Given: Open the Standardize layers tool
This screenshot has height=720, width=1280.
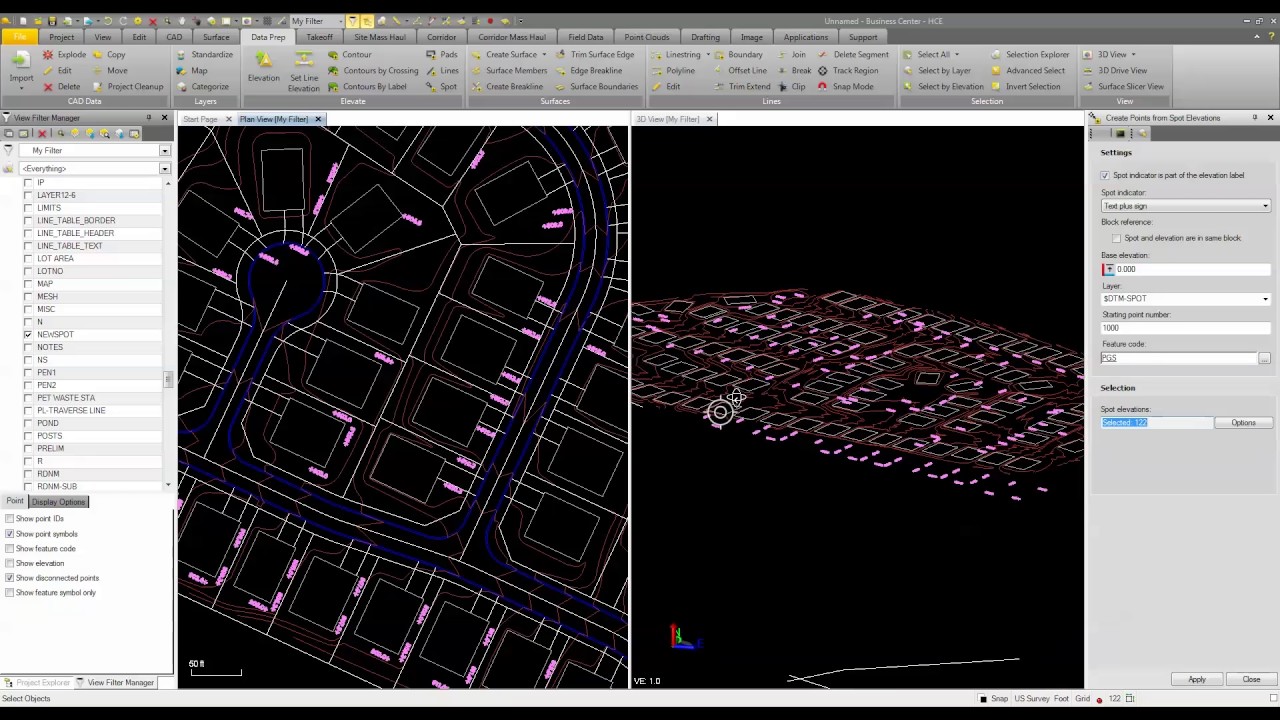Looking at the screenshot, I should click(204, 55).
